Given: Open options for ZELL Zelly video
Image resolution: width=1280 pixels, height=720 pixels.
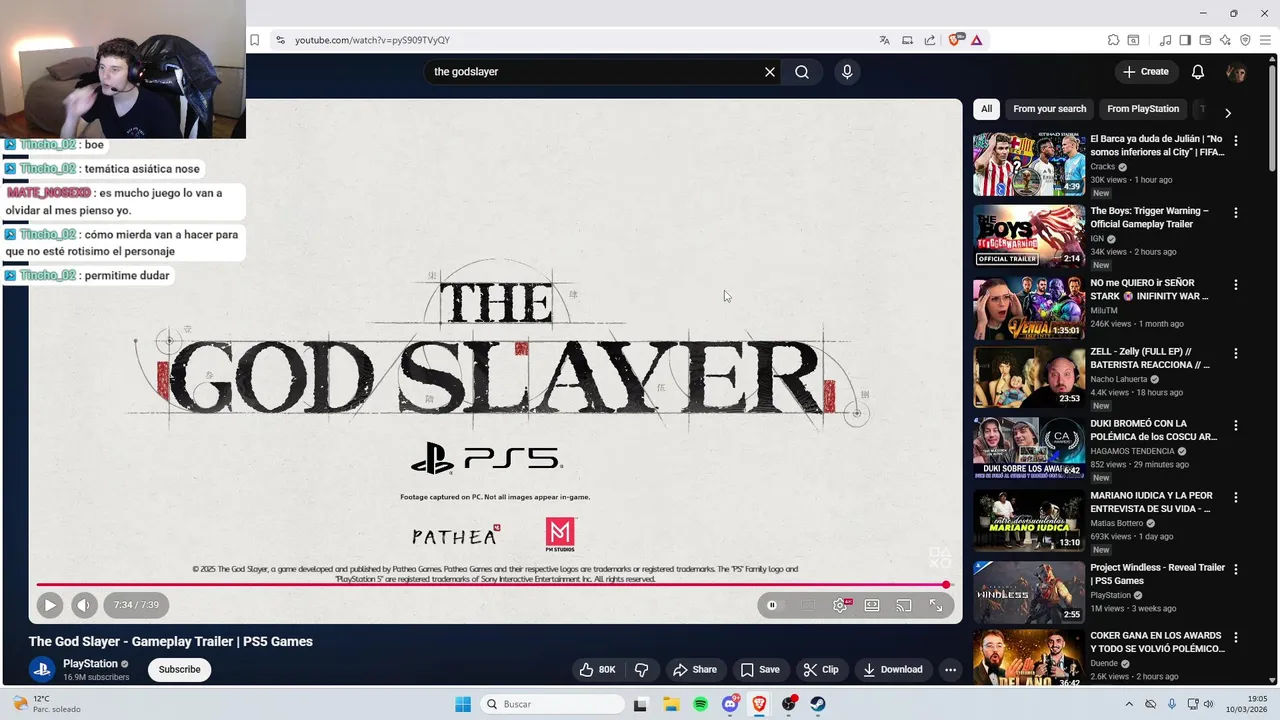Looking at the screenshot, I should [1236, 354].
